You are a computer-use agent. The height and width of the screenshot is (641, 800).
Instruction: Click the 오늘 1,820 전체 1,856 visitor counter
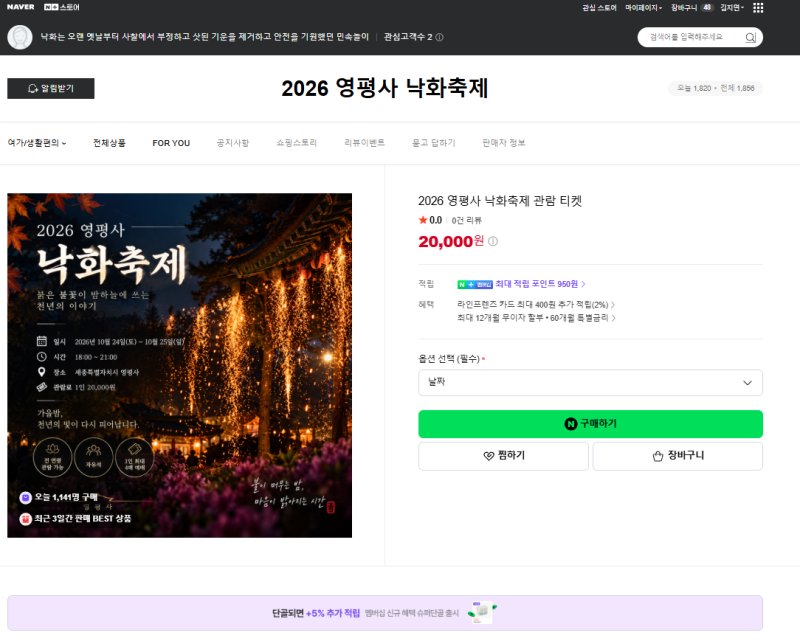(715, 88)
